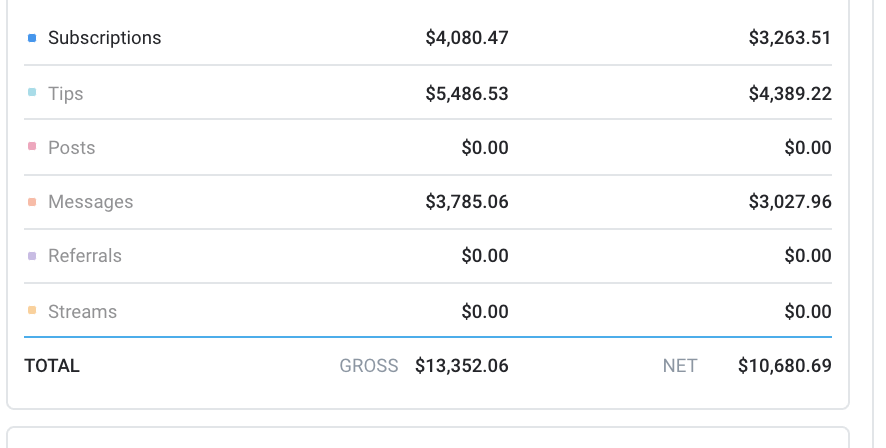Click the Messages net amount $3,027.96
The height and width of the screenshot is (448, 886).
789,202
